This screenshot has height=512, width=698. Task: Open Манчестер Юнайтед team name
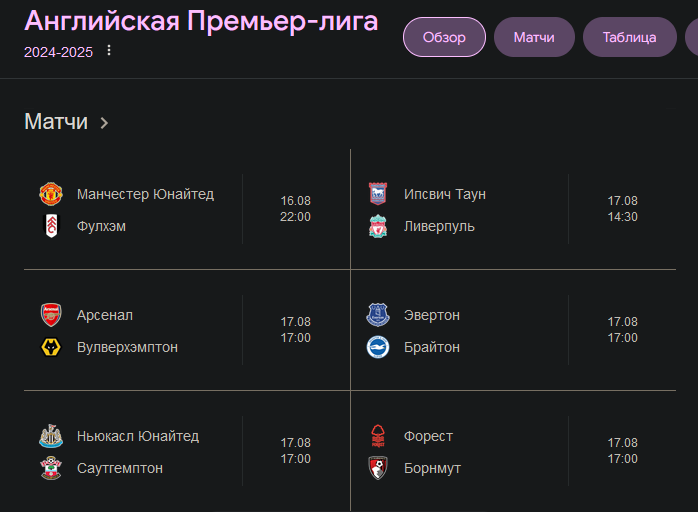pos(146,194)
